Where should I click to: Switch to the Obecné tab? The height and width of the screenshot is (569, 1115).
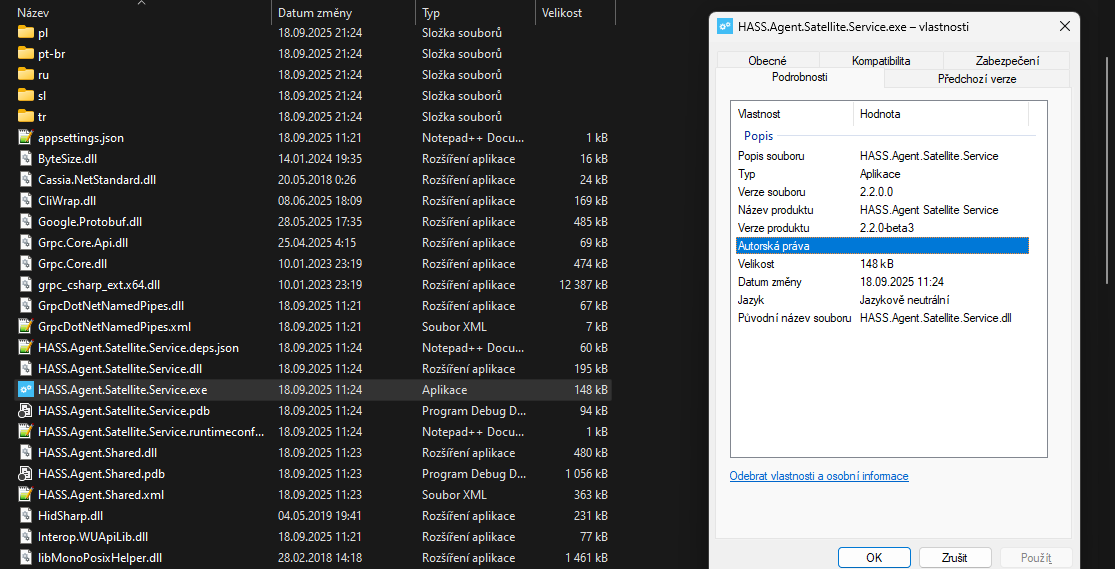pyautogui.click(x=767, y=61)
